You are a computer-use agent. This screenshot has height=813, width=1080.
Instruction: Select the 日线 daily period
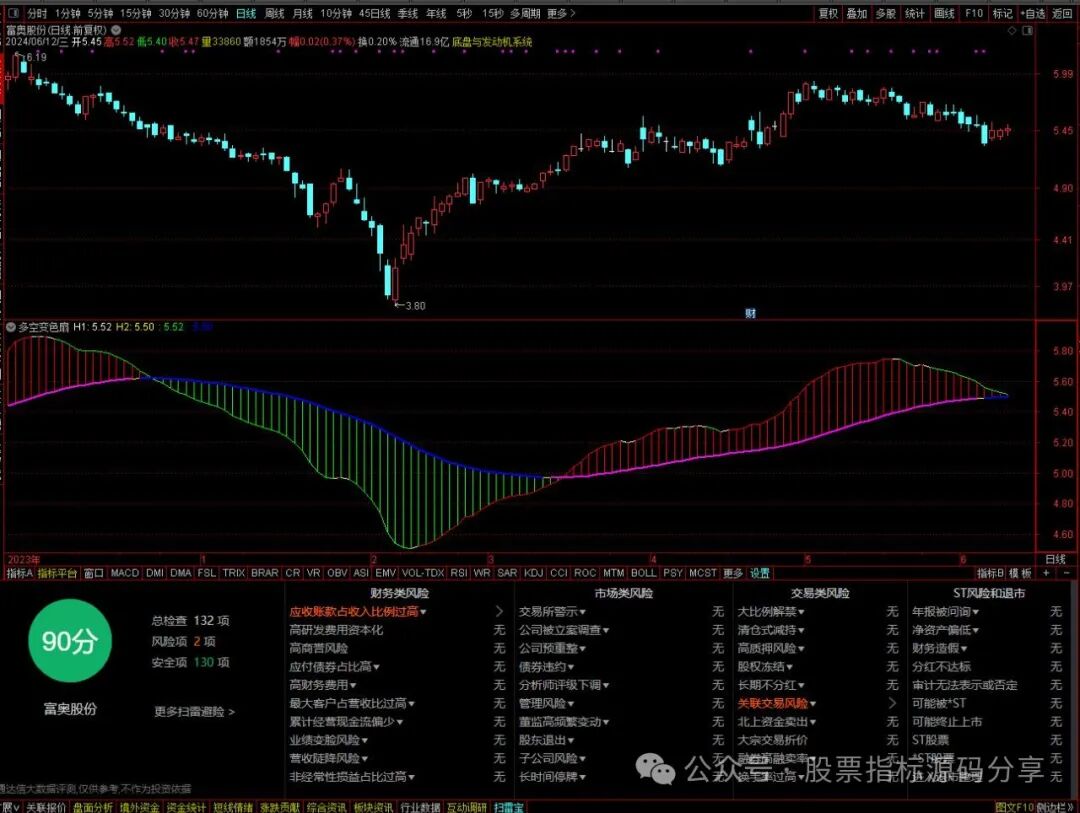point(246,13)
